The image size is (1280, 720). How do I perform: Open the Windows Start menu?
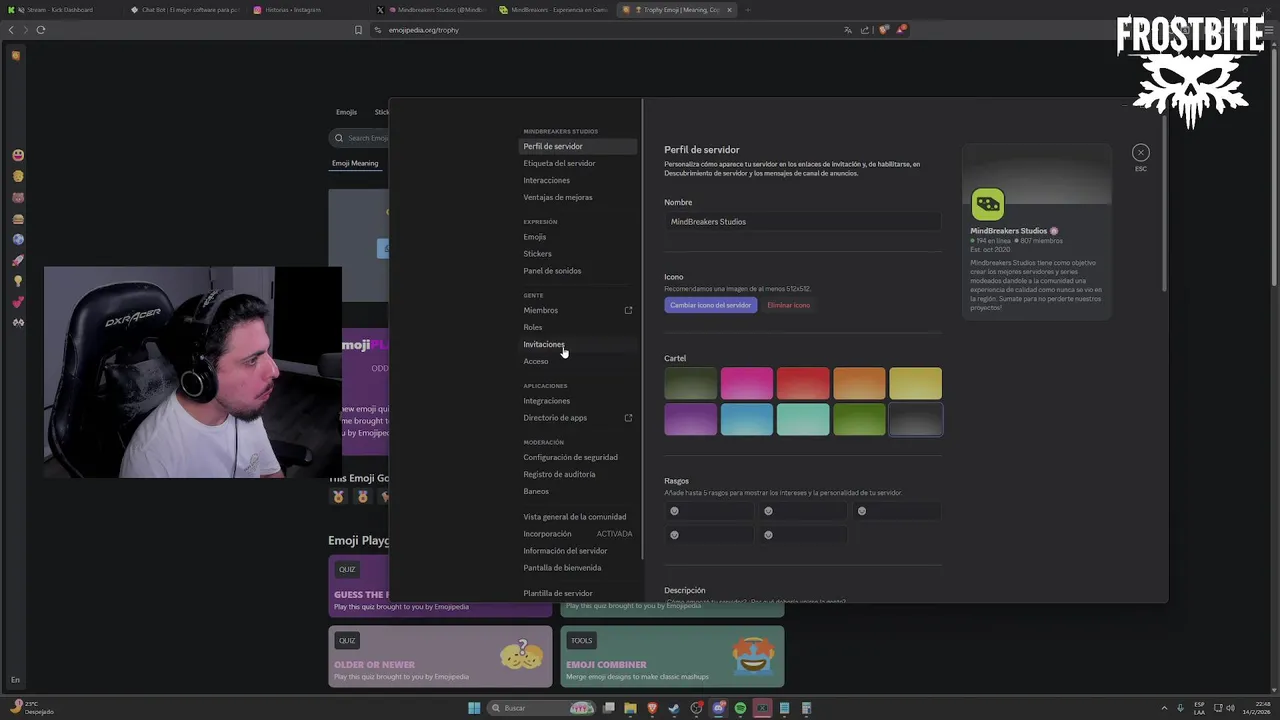pos(474,708)
